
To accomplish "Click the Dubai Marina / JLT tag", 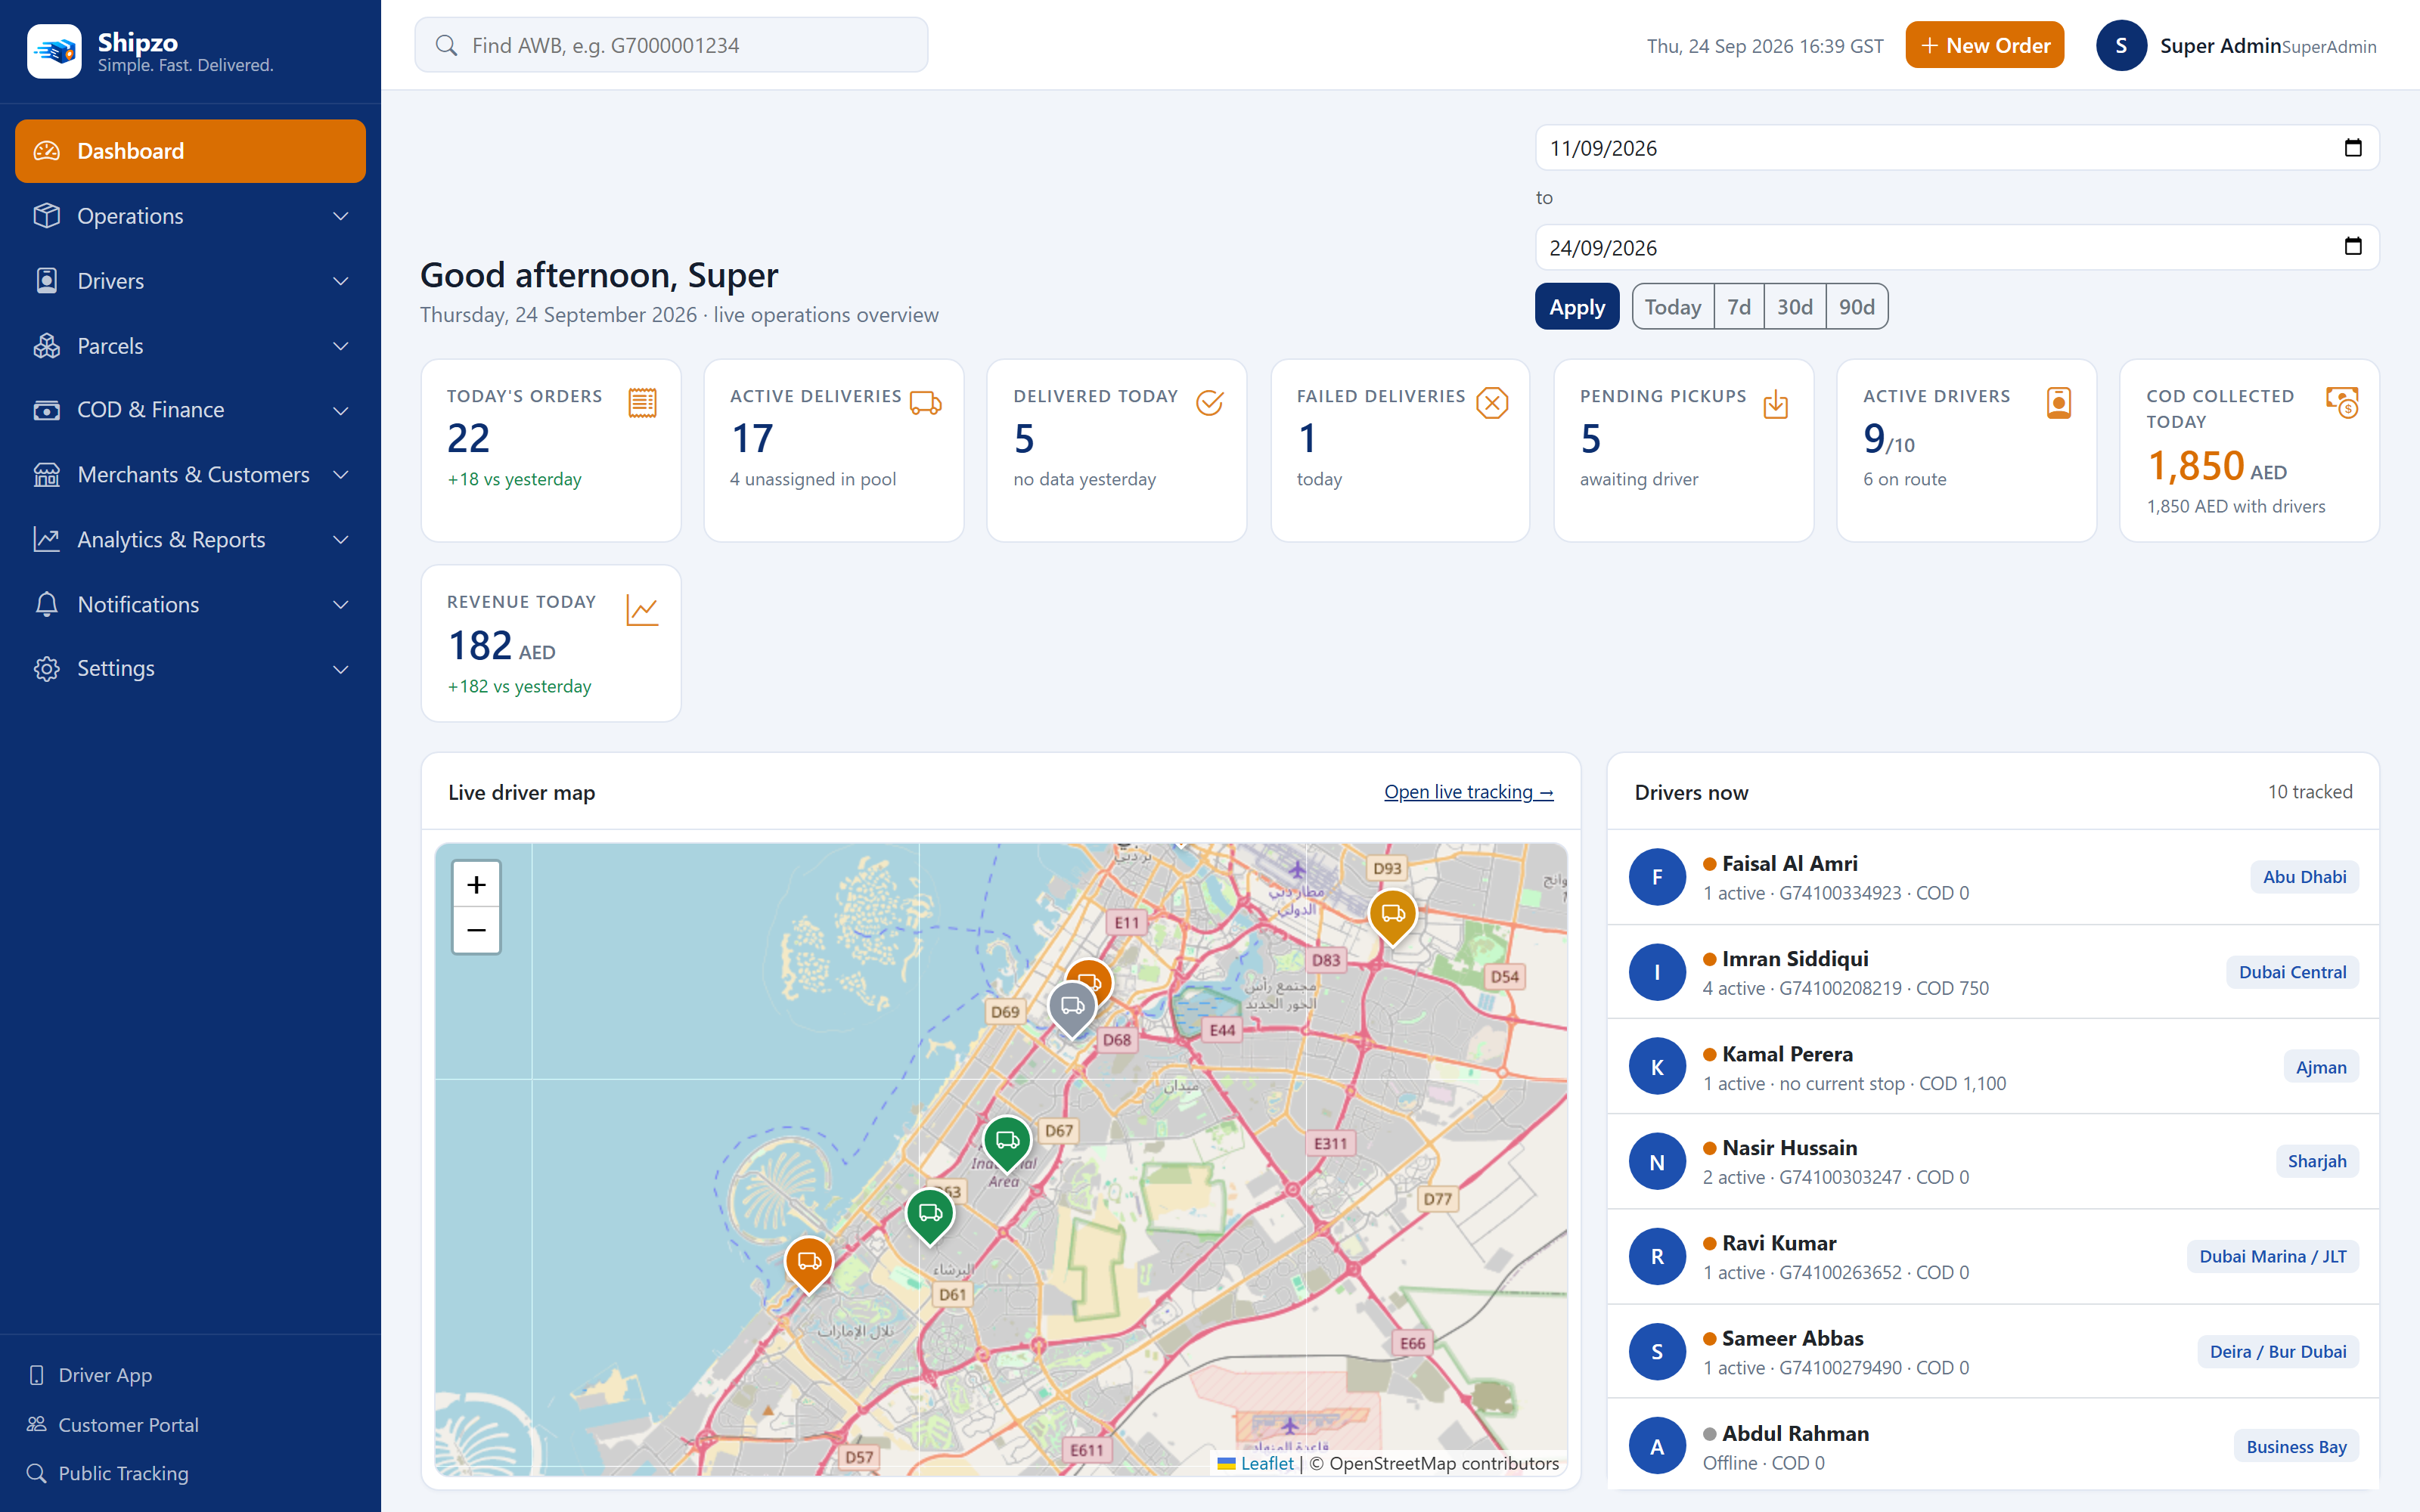I will [x=2272, y=1256].
